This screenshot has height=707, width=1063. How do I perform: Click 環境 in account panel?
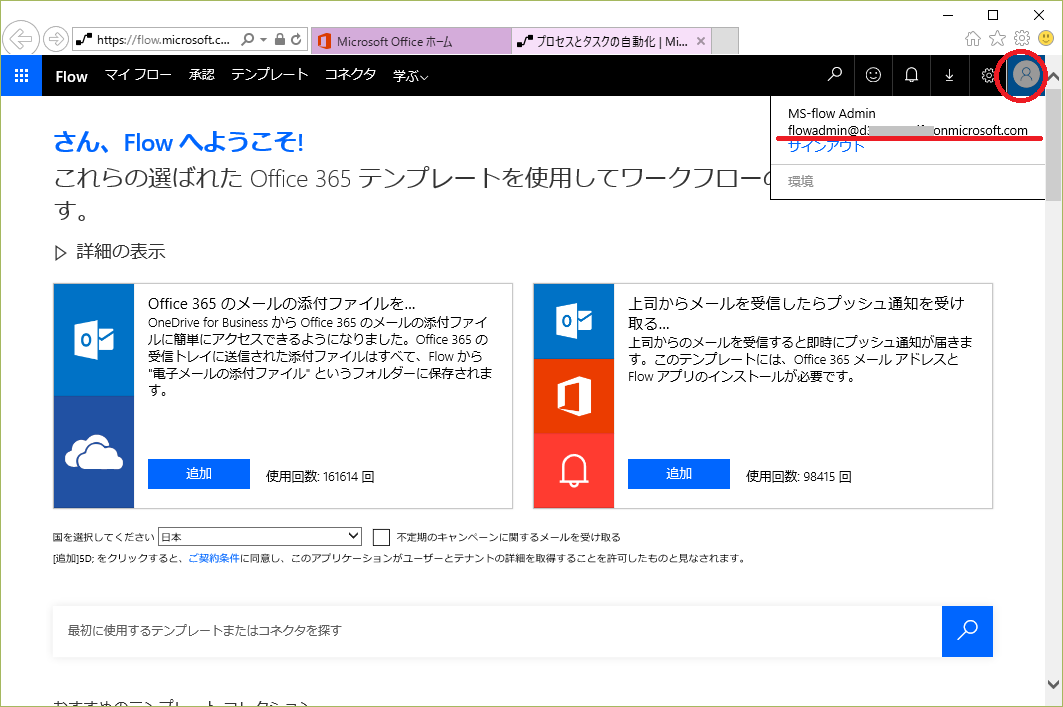pyautogui.click(x=801, y=182)
